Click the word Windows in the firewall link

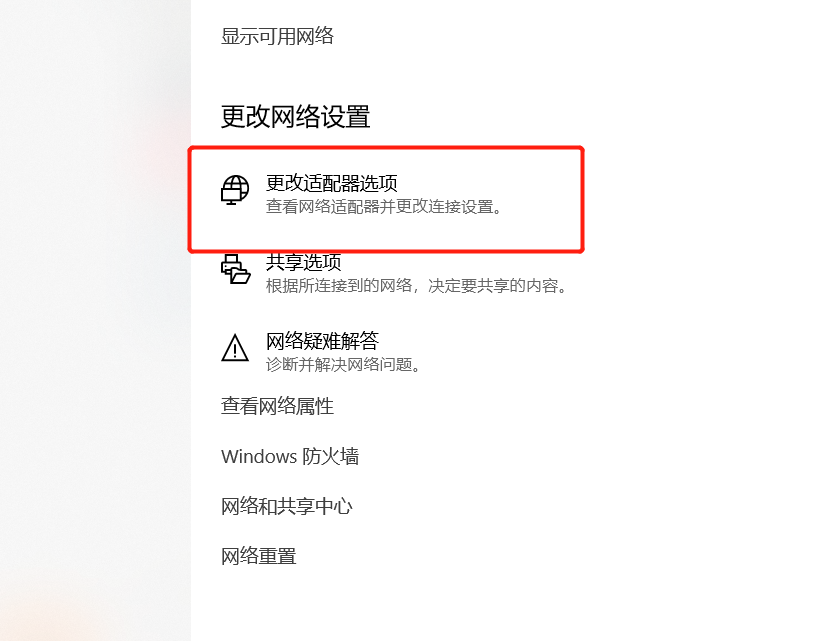click(259, 456)
